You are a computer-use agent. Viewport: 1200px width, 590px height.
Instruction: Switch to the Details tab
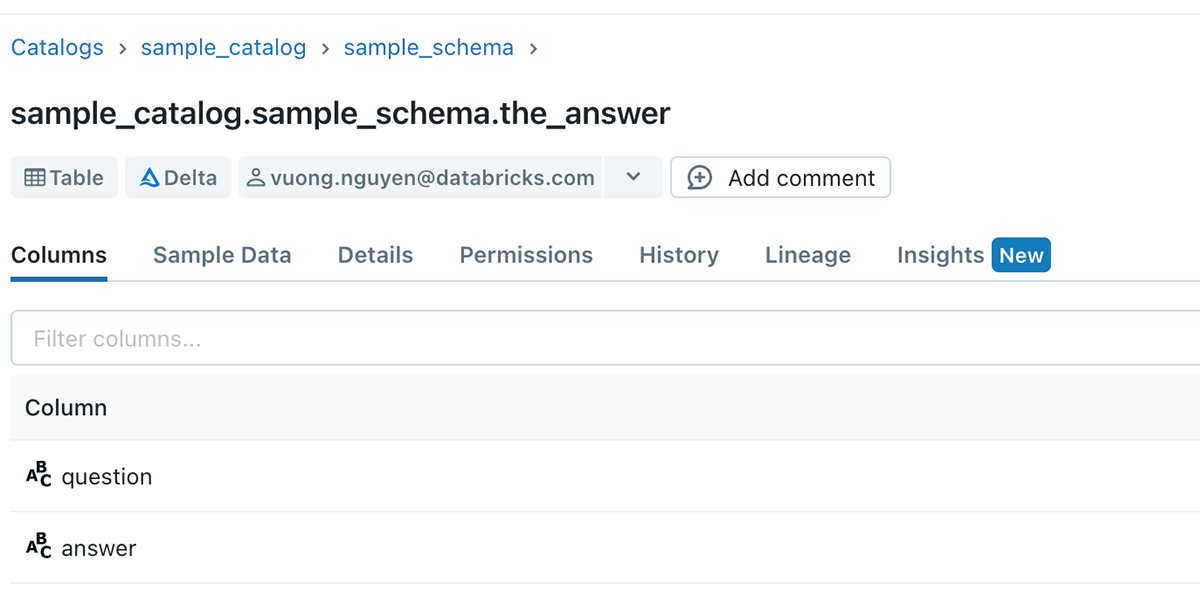(x=375, y=255)
